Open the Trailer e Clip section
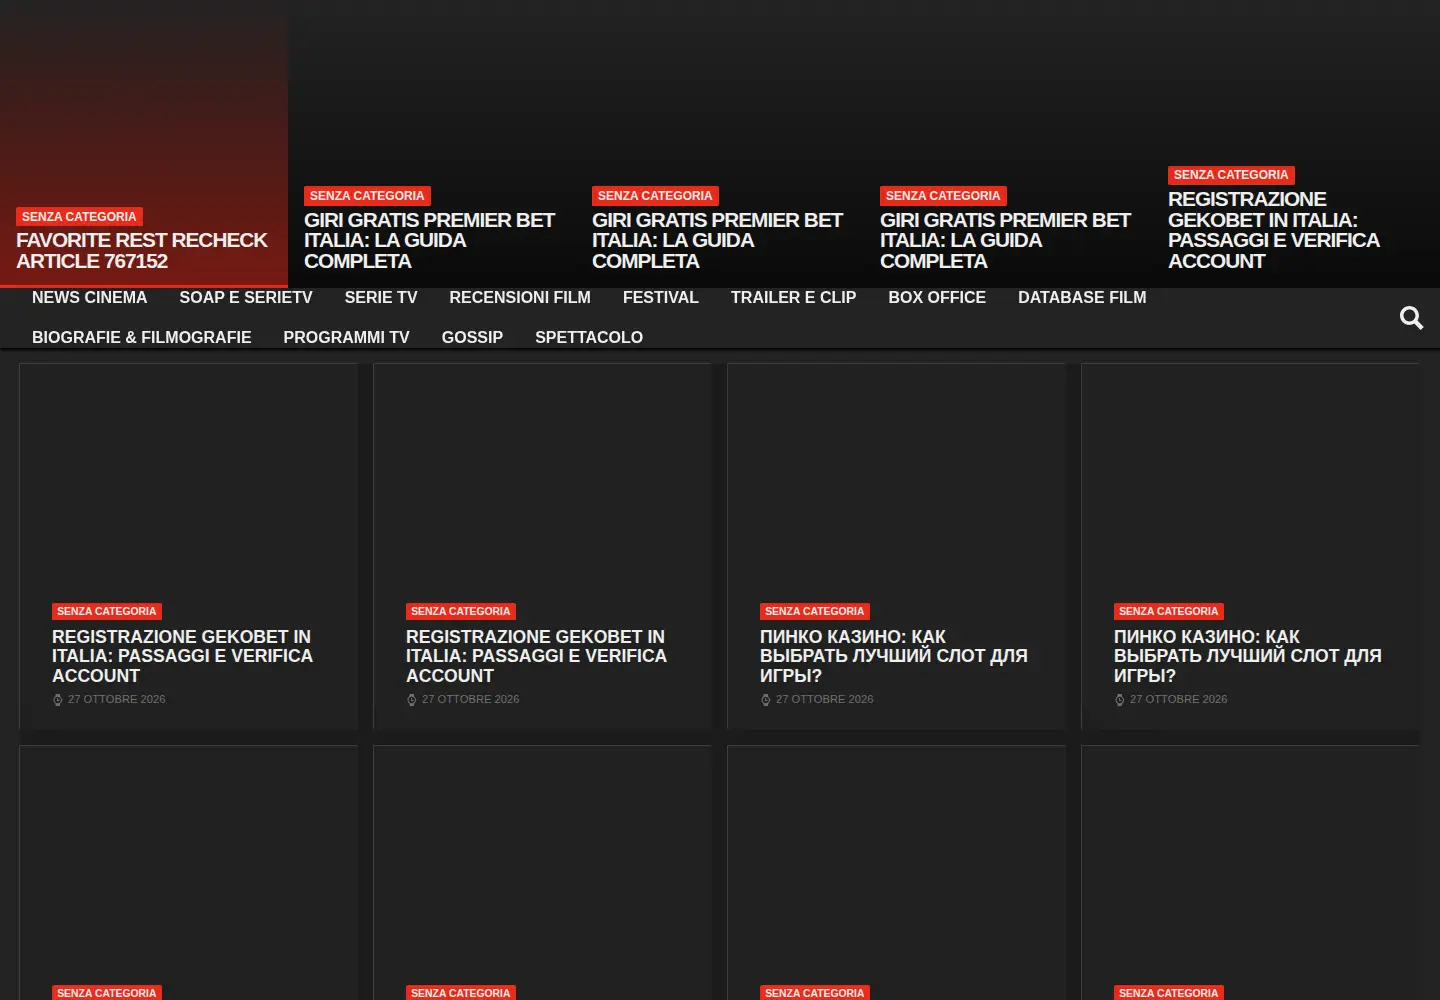1440x1000 pixels. (793, 298)
